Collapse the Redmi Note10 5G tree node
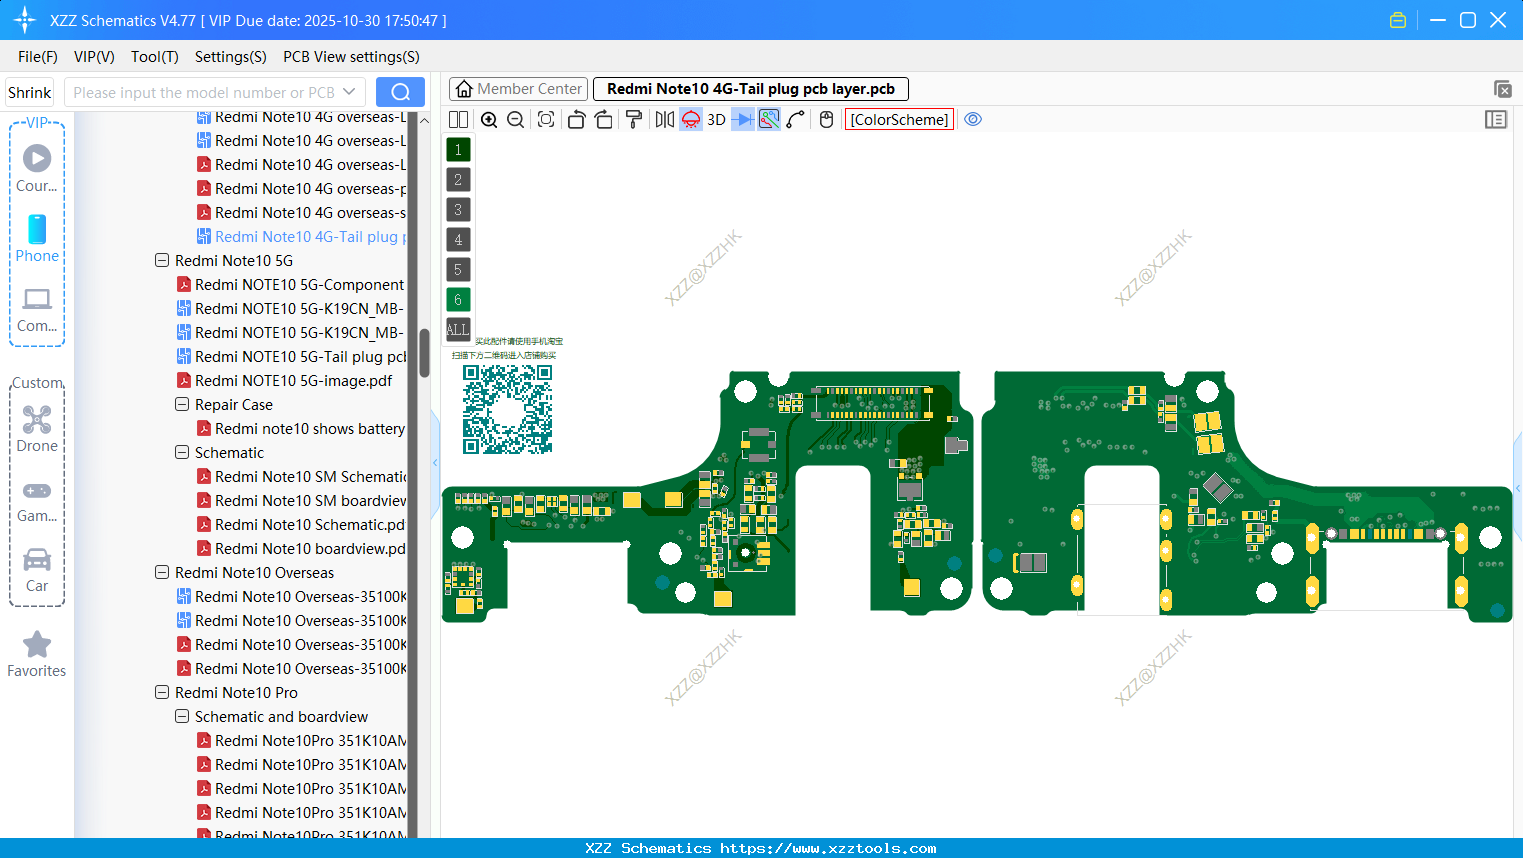Image resolution: width=1523 pixels, height=858 pixels. click(162, 260)
